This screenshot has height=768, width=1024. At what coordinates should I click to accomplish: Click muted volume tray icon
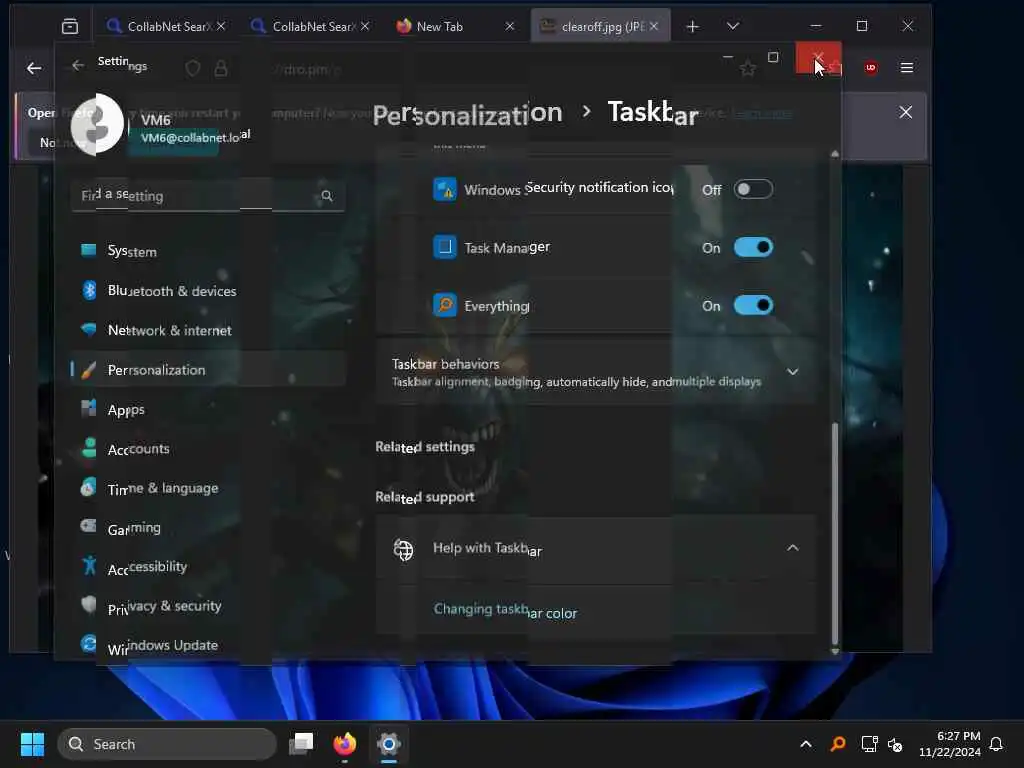tap(895, 744)
